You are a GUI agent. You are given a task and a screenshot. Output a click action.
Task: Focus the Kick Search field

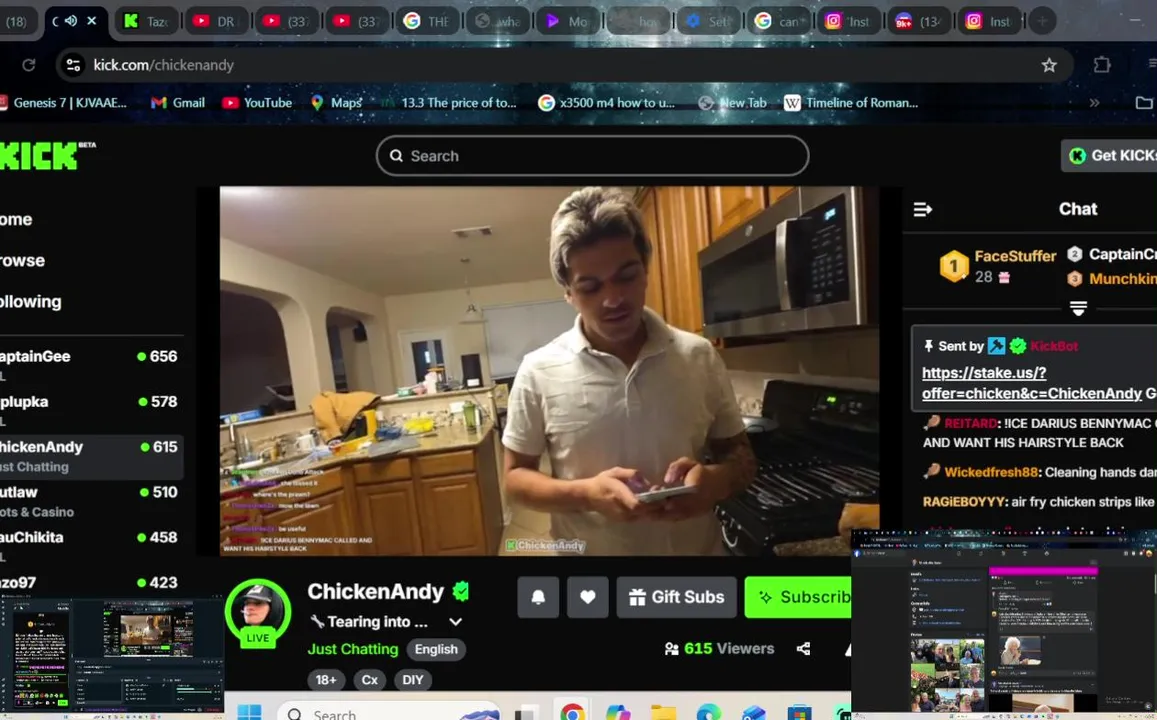point(593,156)
